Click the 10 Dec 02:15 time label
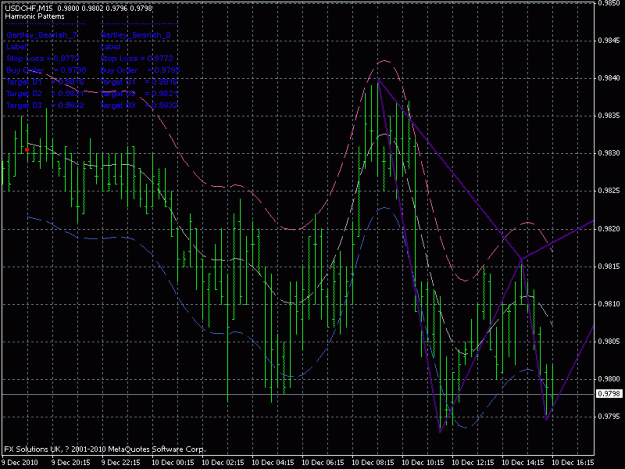625x469 pixels. 223,463
